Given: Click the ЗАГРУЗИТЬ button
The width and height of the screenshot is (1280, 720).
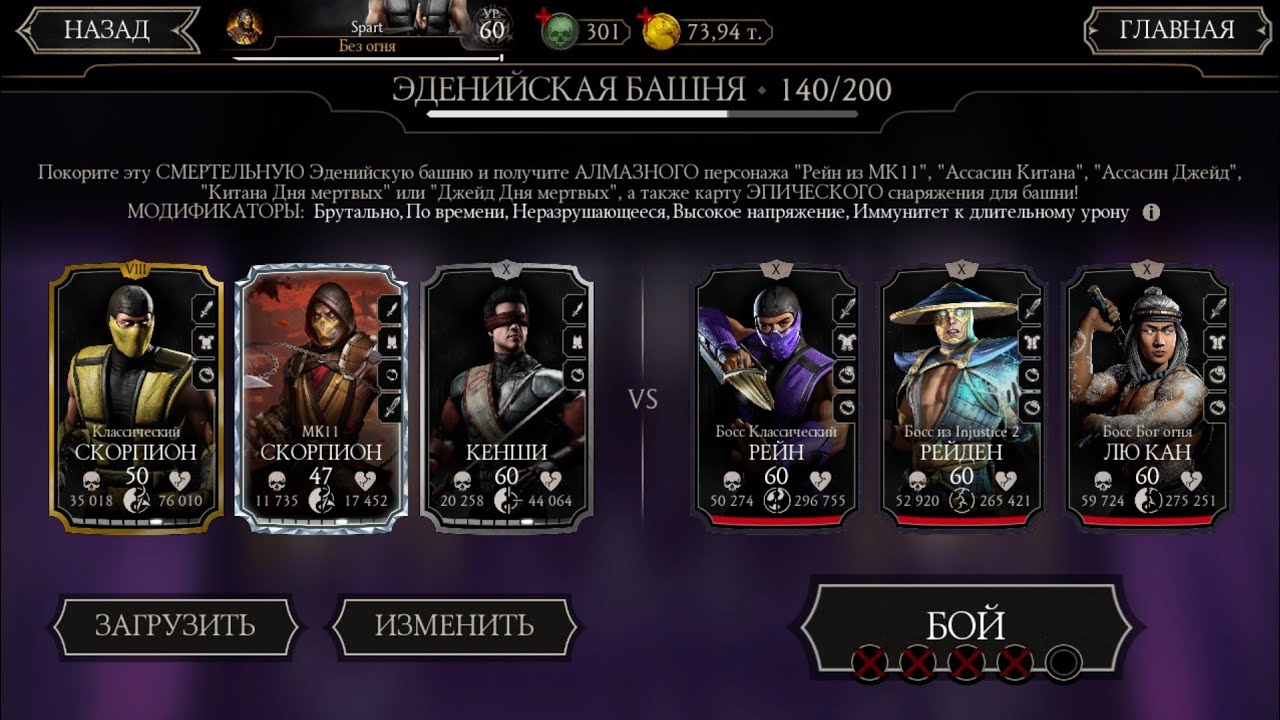Looking at the screenshot, I should [x=175, y=627].
